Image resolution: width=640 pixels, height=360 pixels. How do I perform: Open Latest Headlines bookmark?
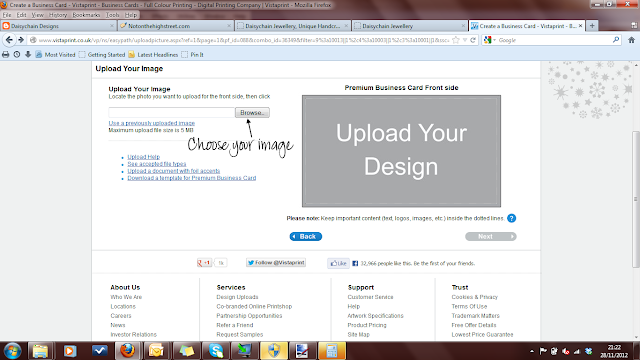coord(153,54)
